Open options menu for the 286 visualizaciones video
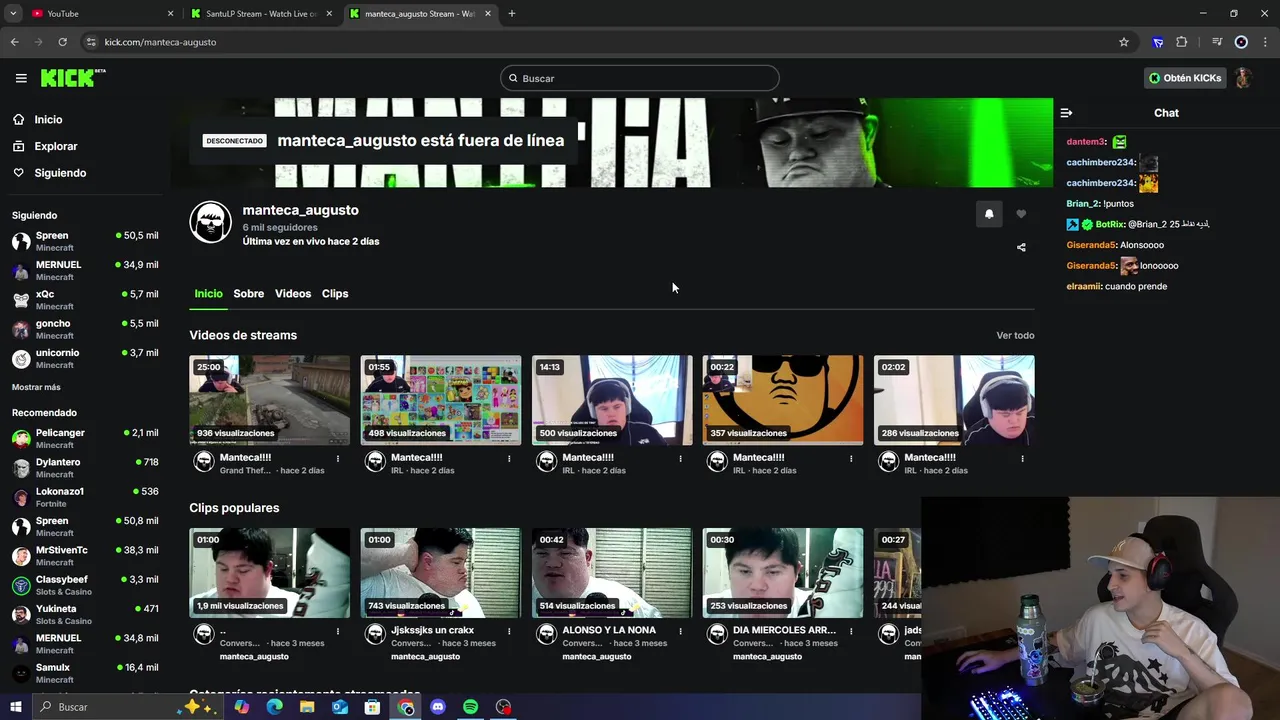Viewport: 1280px width, 720px height. [1022, 459]
